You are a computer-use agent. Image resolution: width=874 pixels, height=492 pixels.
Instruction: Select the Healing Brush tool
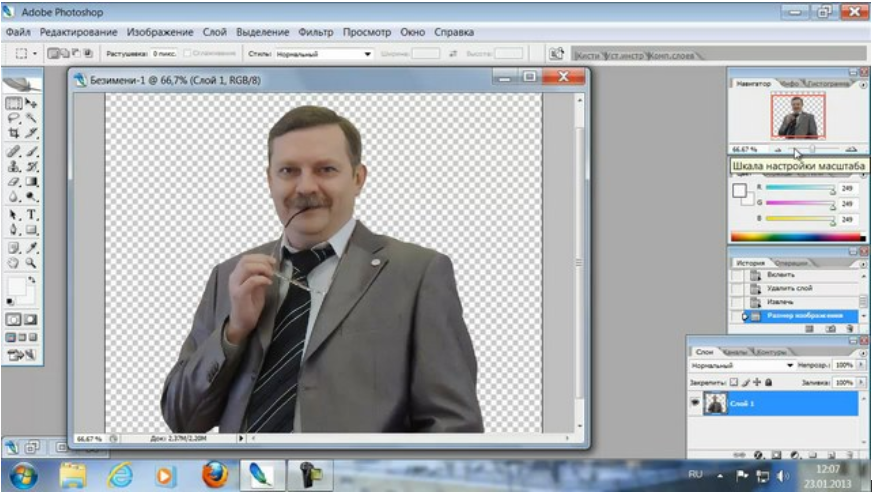click(14, 152)
